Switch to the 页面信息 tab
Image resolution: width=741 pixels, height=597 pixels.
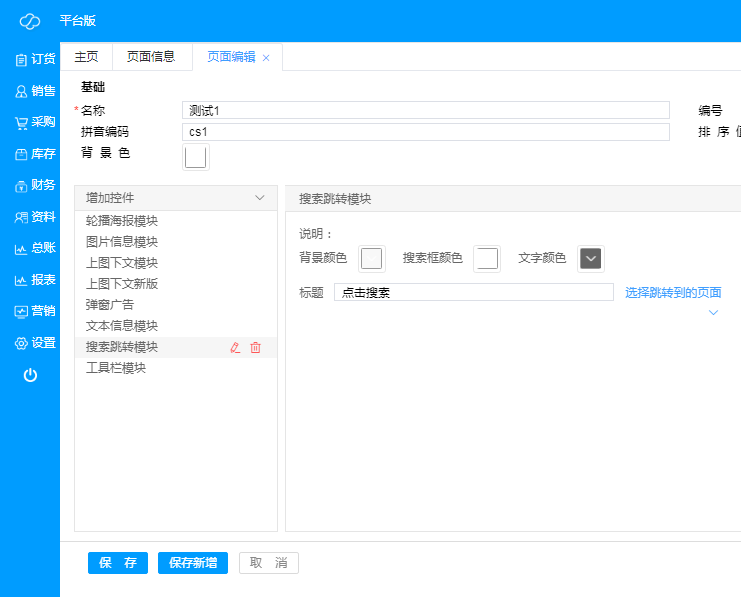click(x=151, y=57)
